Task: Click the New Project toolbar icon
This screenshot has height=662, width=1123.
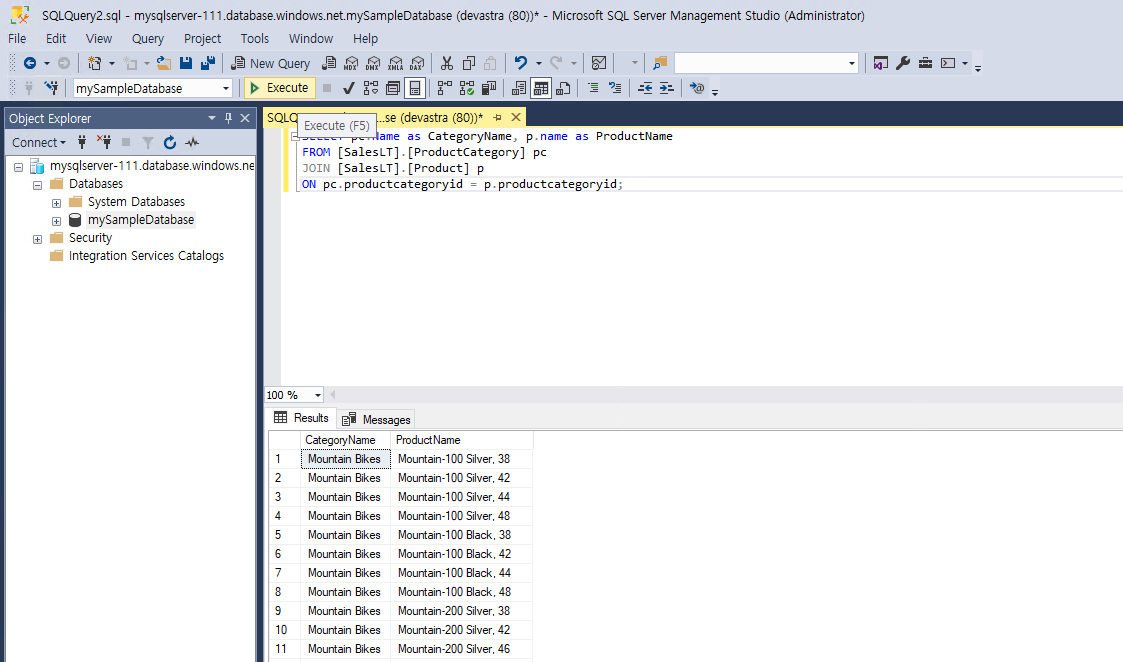Action: pyautogui.click(x=94, y=63)
